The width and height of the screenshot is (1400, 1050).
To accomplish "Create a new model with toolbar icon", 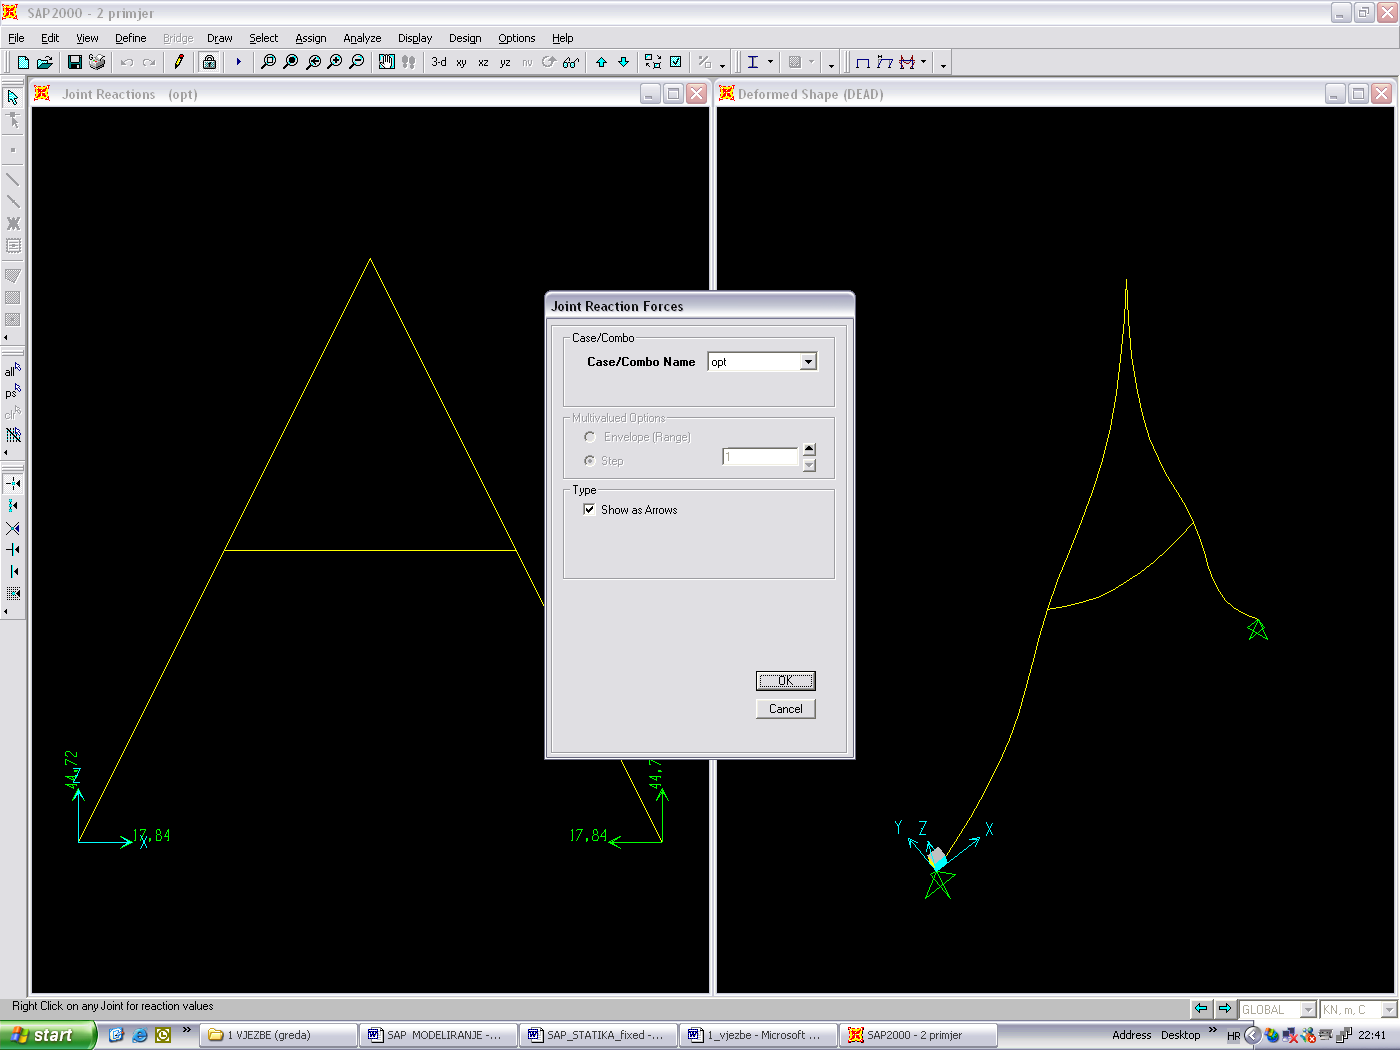I will [23, 62].
